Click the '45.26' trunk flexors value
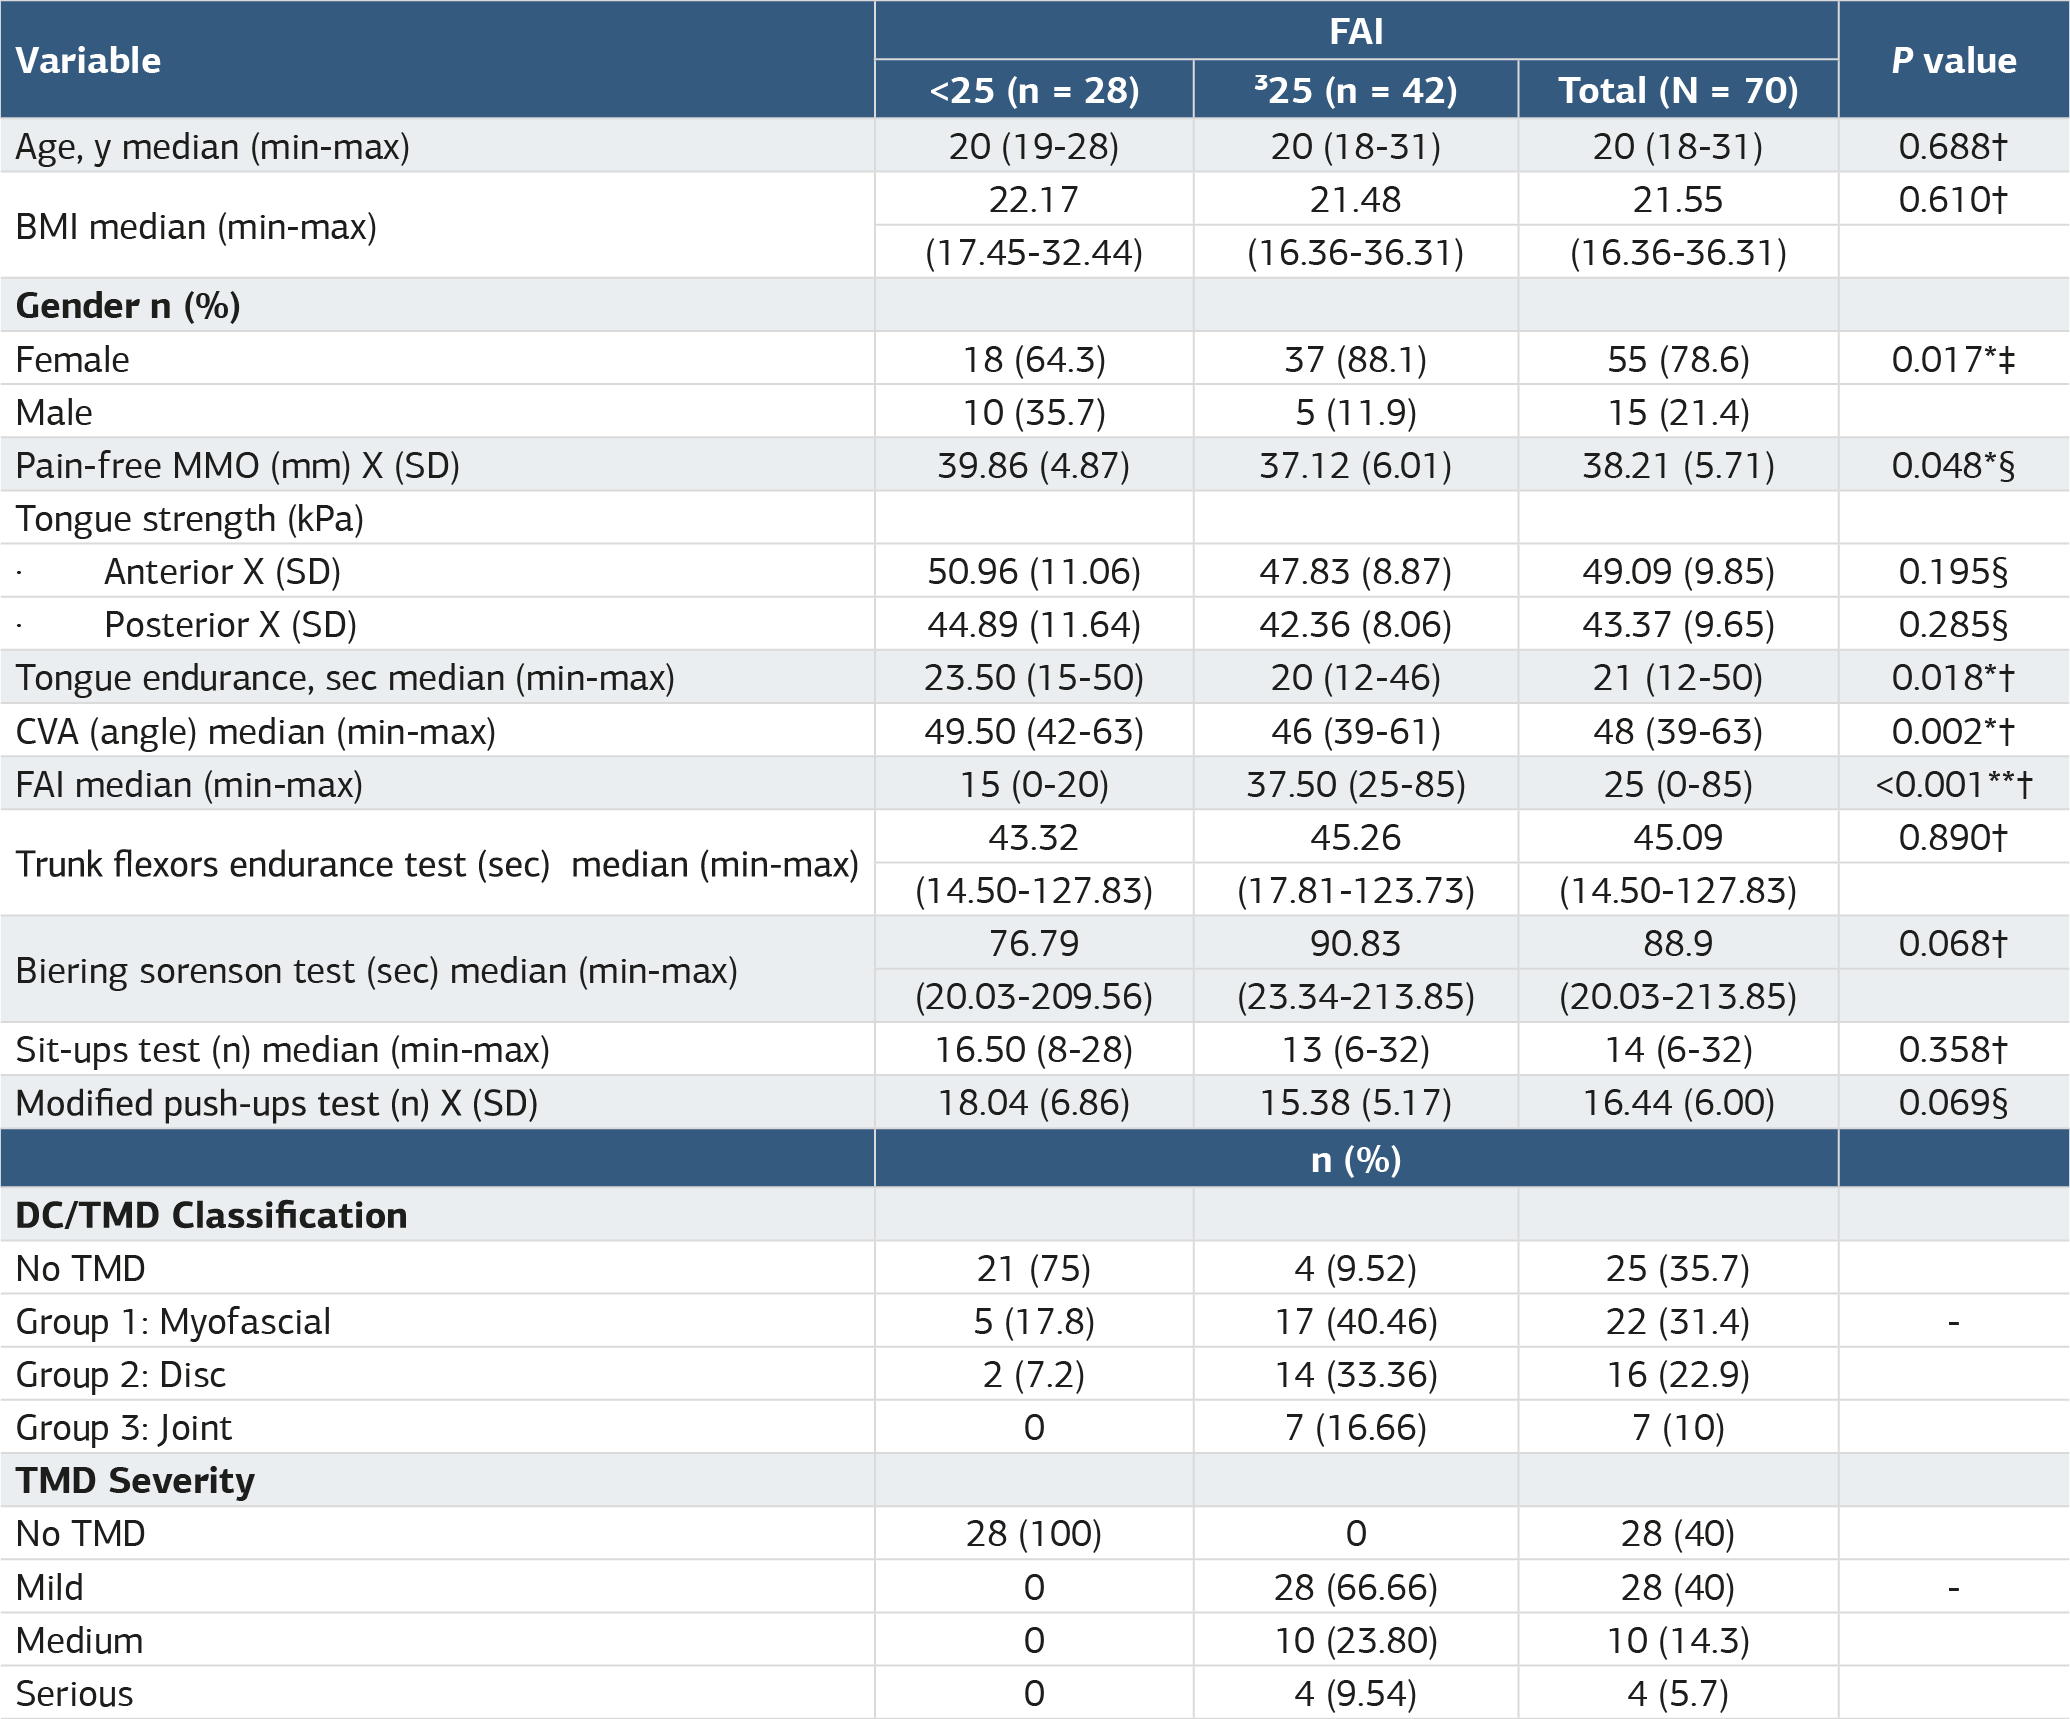The height and width of the screenshot is (1719, 2070). 1356,838
